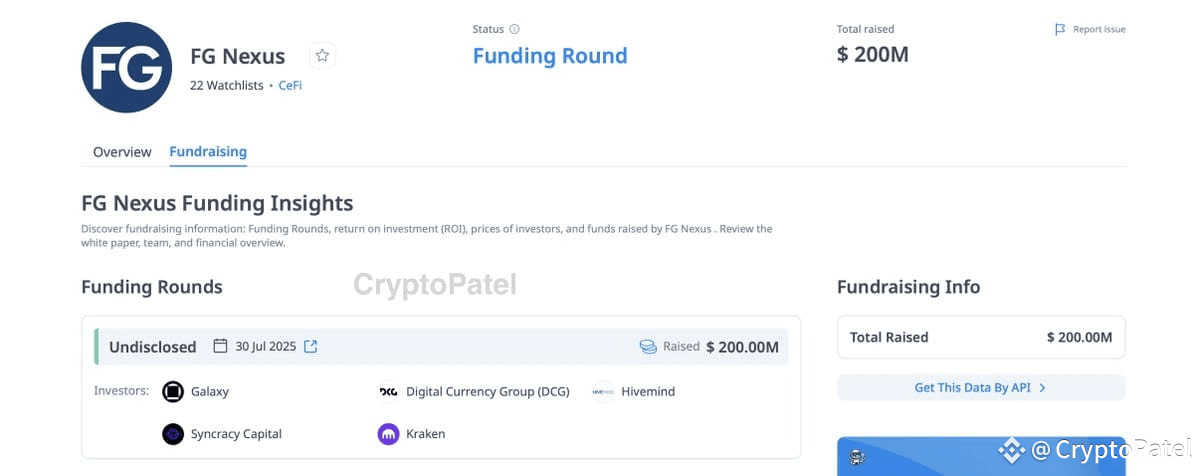Open the funding round external link icon

tap(311, 346)
